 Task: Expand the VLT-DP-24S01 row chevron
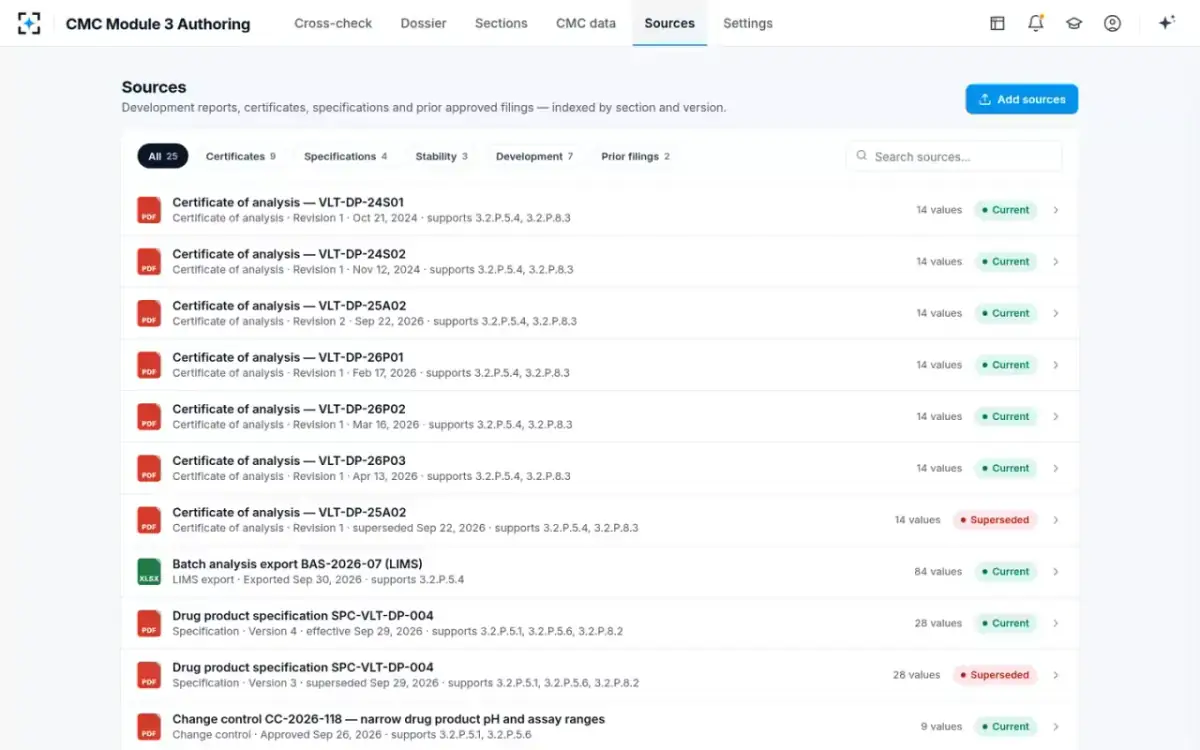[x=1056, y=210]
